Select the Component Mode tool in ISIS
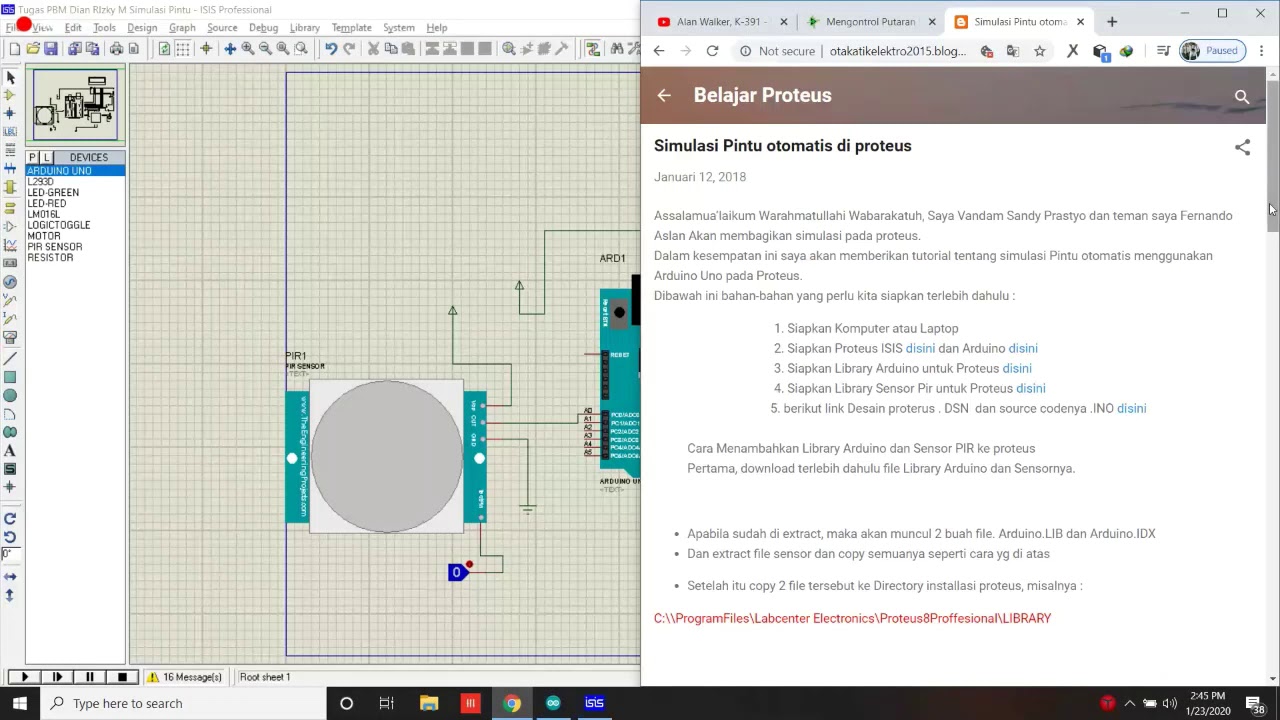The height and width of the screenshot is (720, 1280). [x=10, y=95]
